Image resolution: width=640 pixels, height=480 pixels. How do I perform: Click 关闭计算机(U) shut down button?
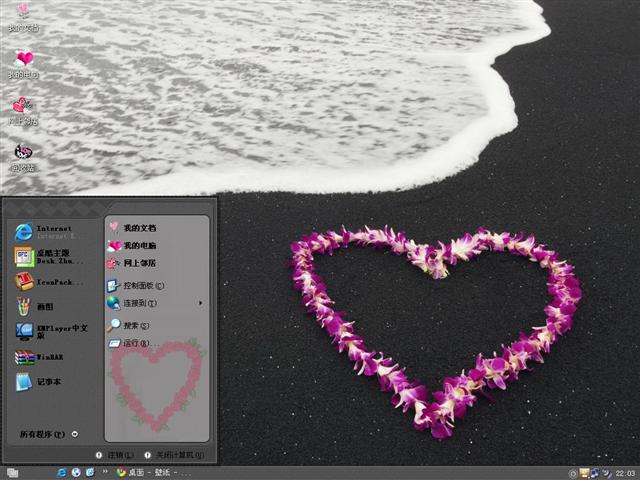coord(175,455)
